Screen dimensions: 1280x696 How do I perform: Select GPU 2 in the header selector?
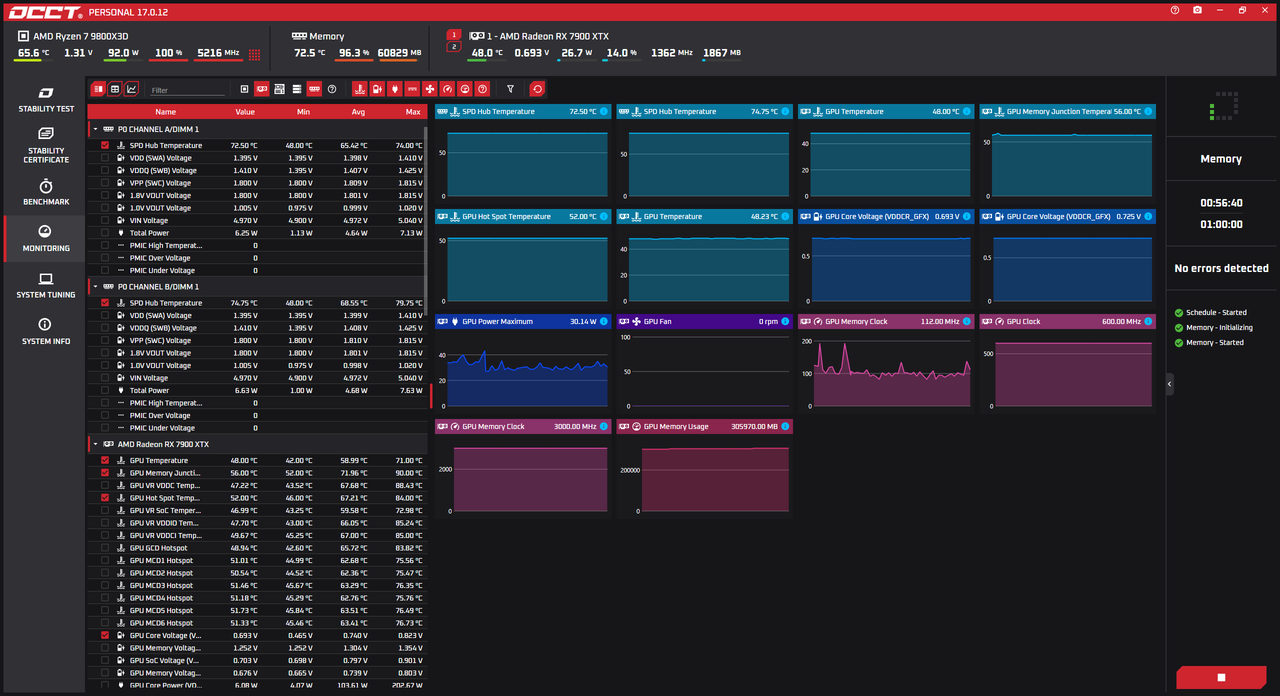pyautogui.click(x=454, y=47)
